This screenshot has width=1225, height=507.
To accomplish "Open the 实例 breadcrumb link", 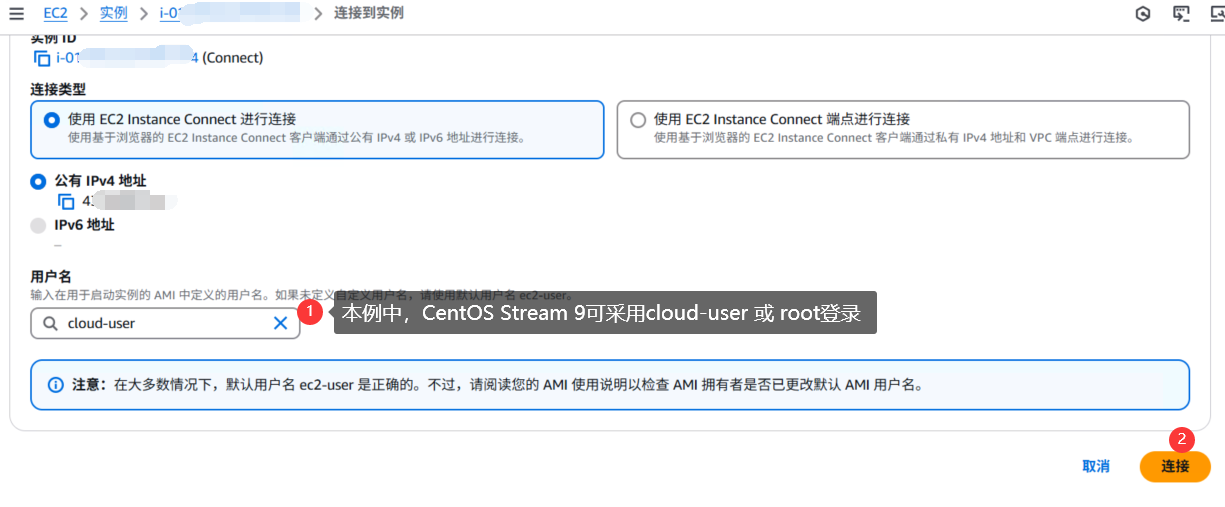I will click(x=113, y=14).
